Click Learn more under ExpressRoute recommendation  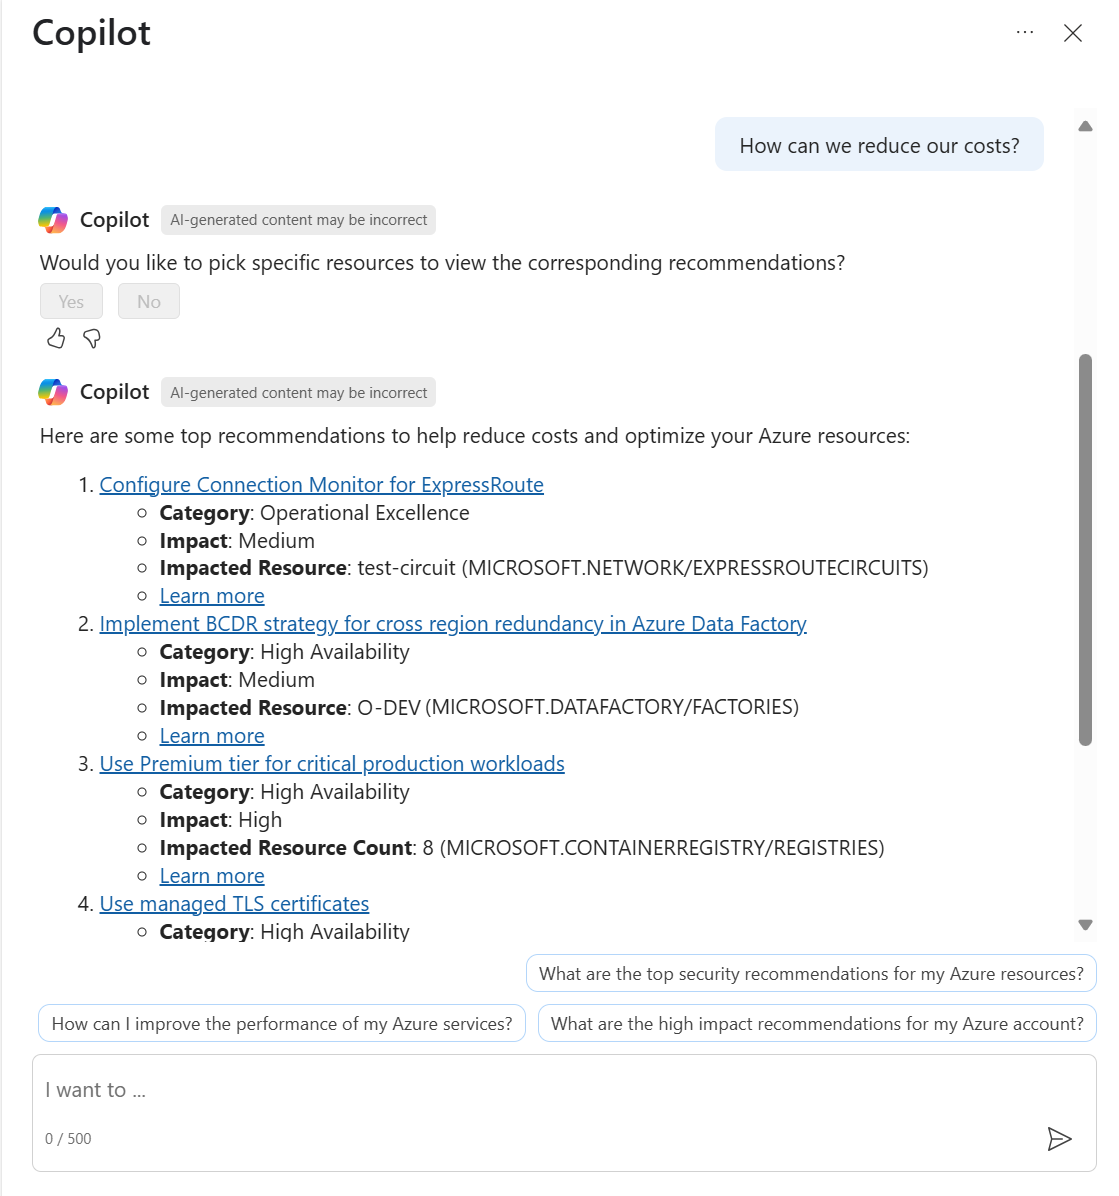212,596
